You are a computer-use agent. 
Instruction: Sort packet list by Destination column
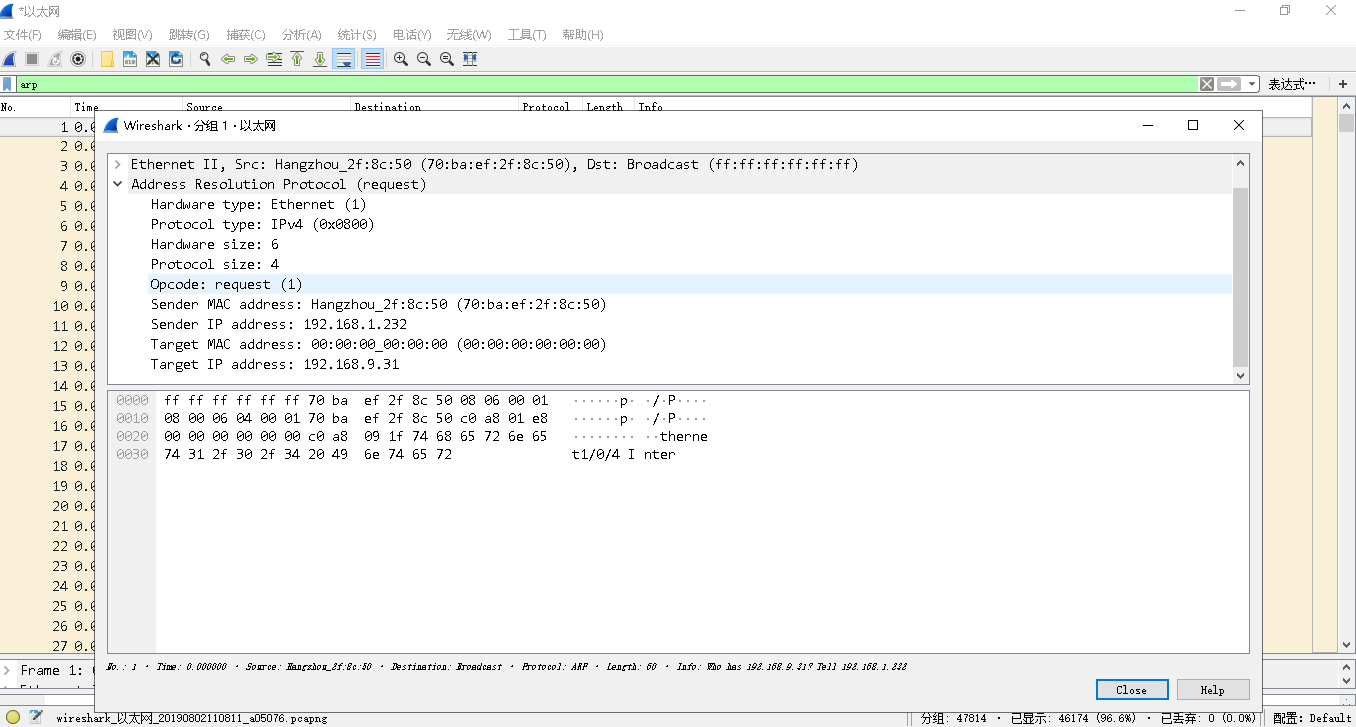tap(387, 107)
